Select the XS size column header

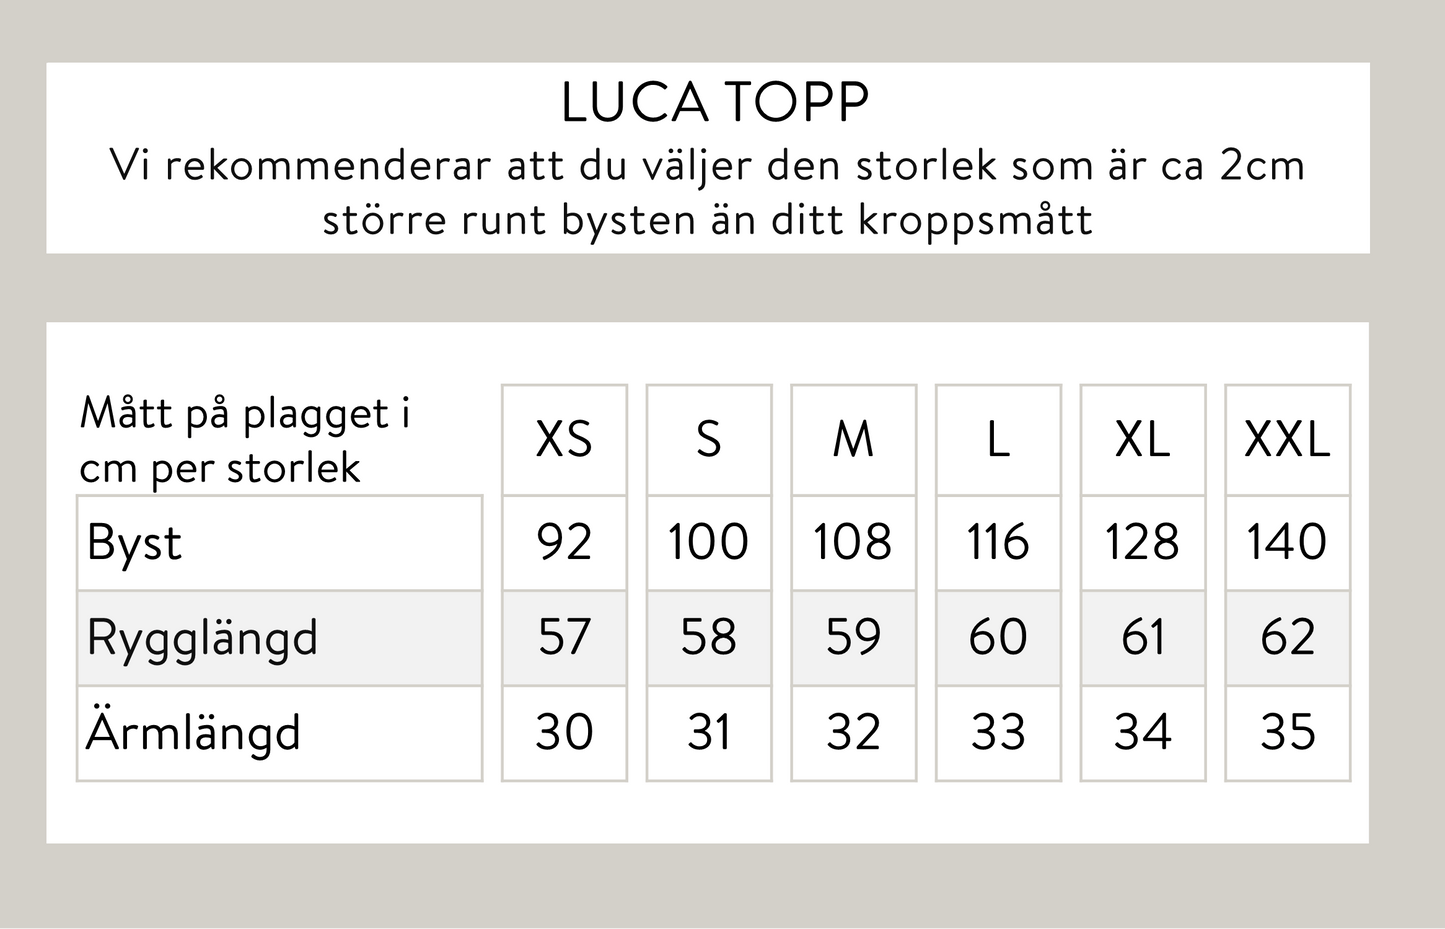coord(564,440)
